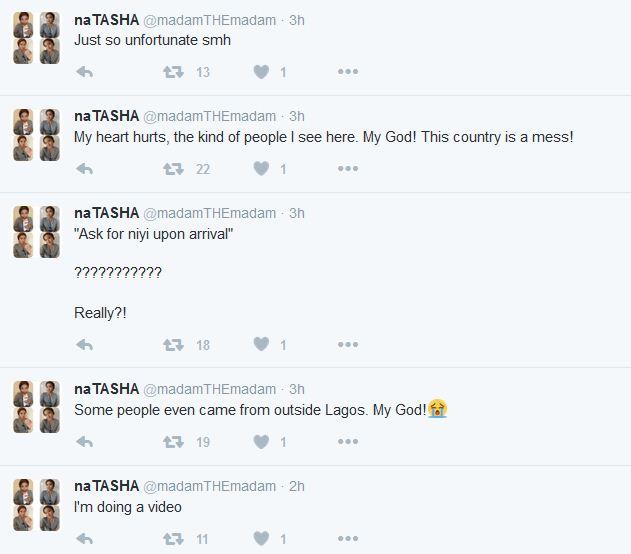Open more options on "Ask for niyi" tweet

tap(347, 345)
